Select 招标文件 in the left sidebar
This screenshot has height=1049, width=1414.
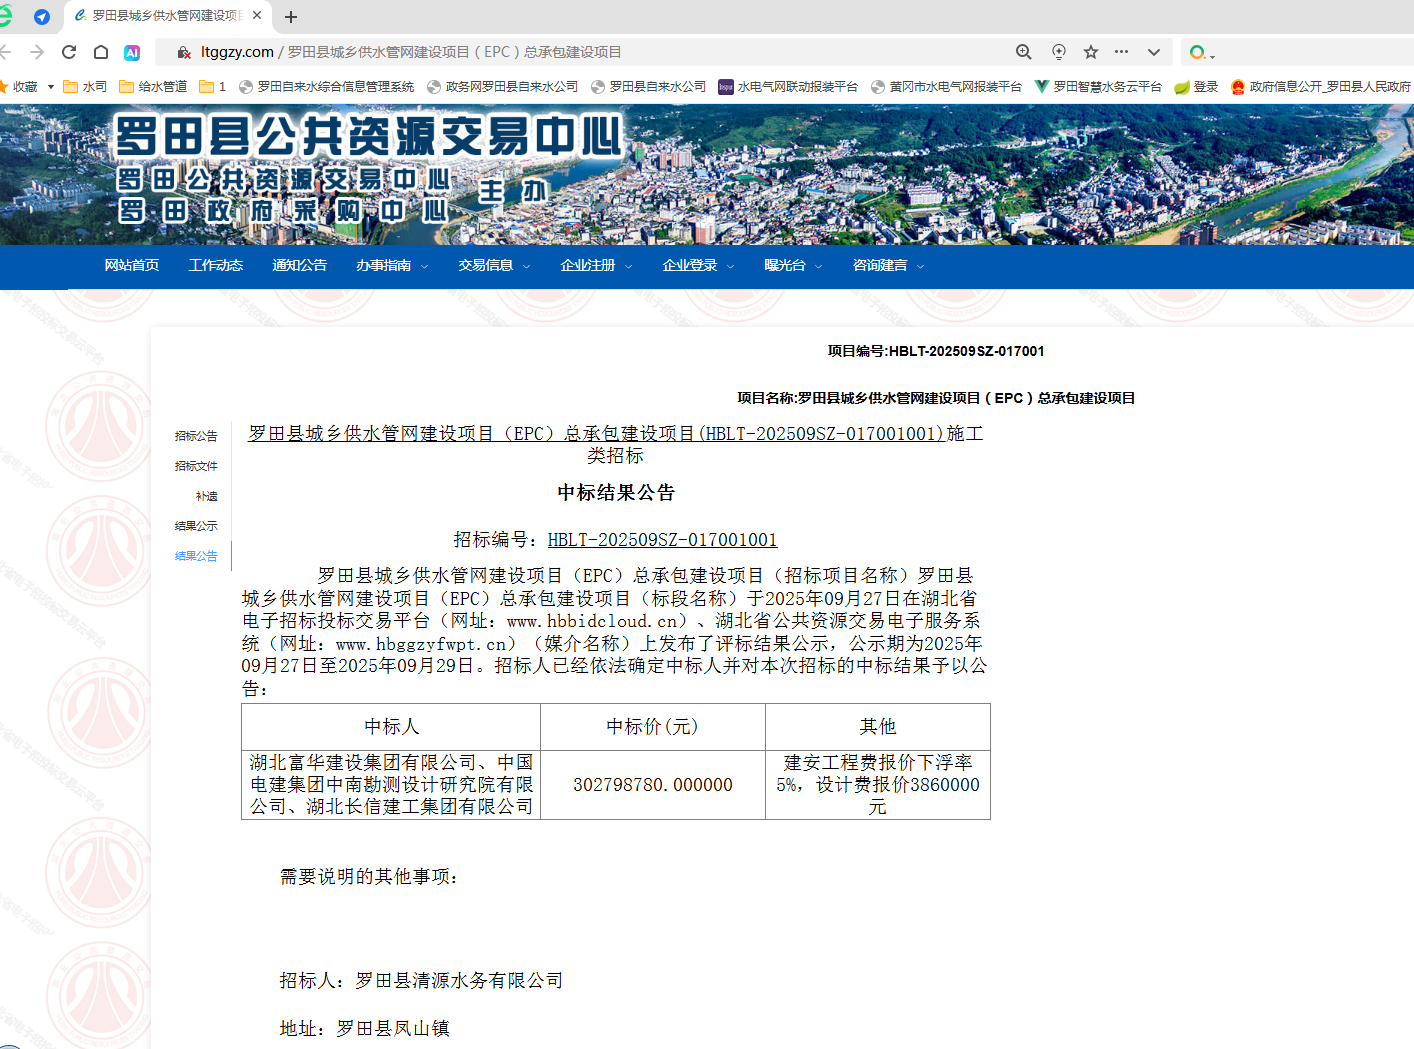point(196,466)
